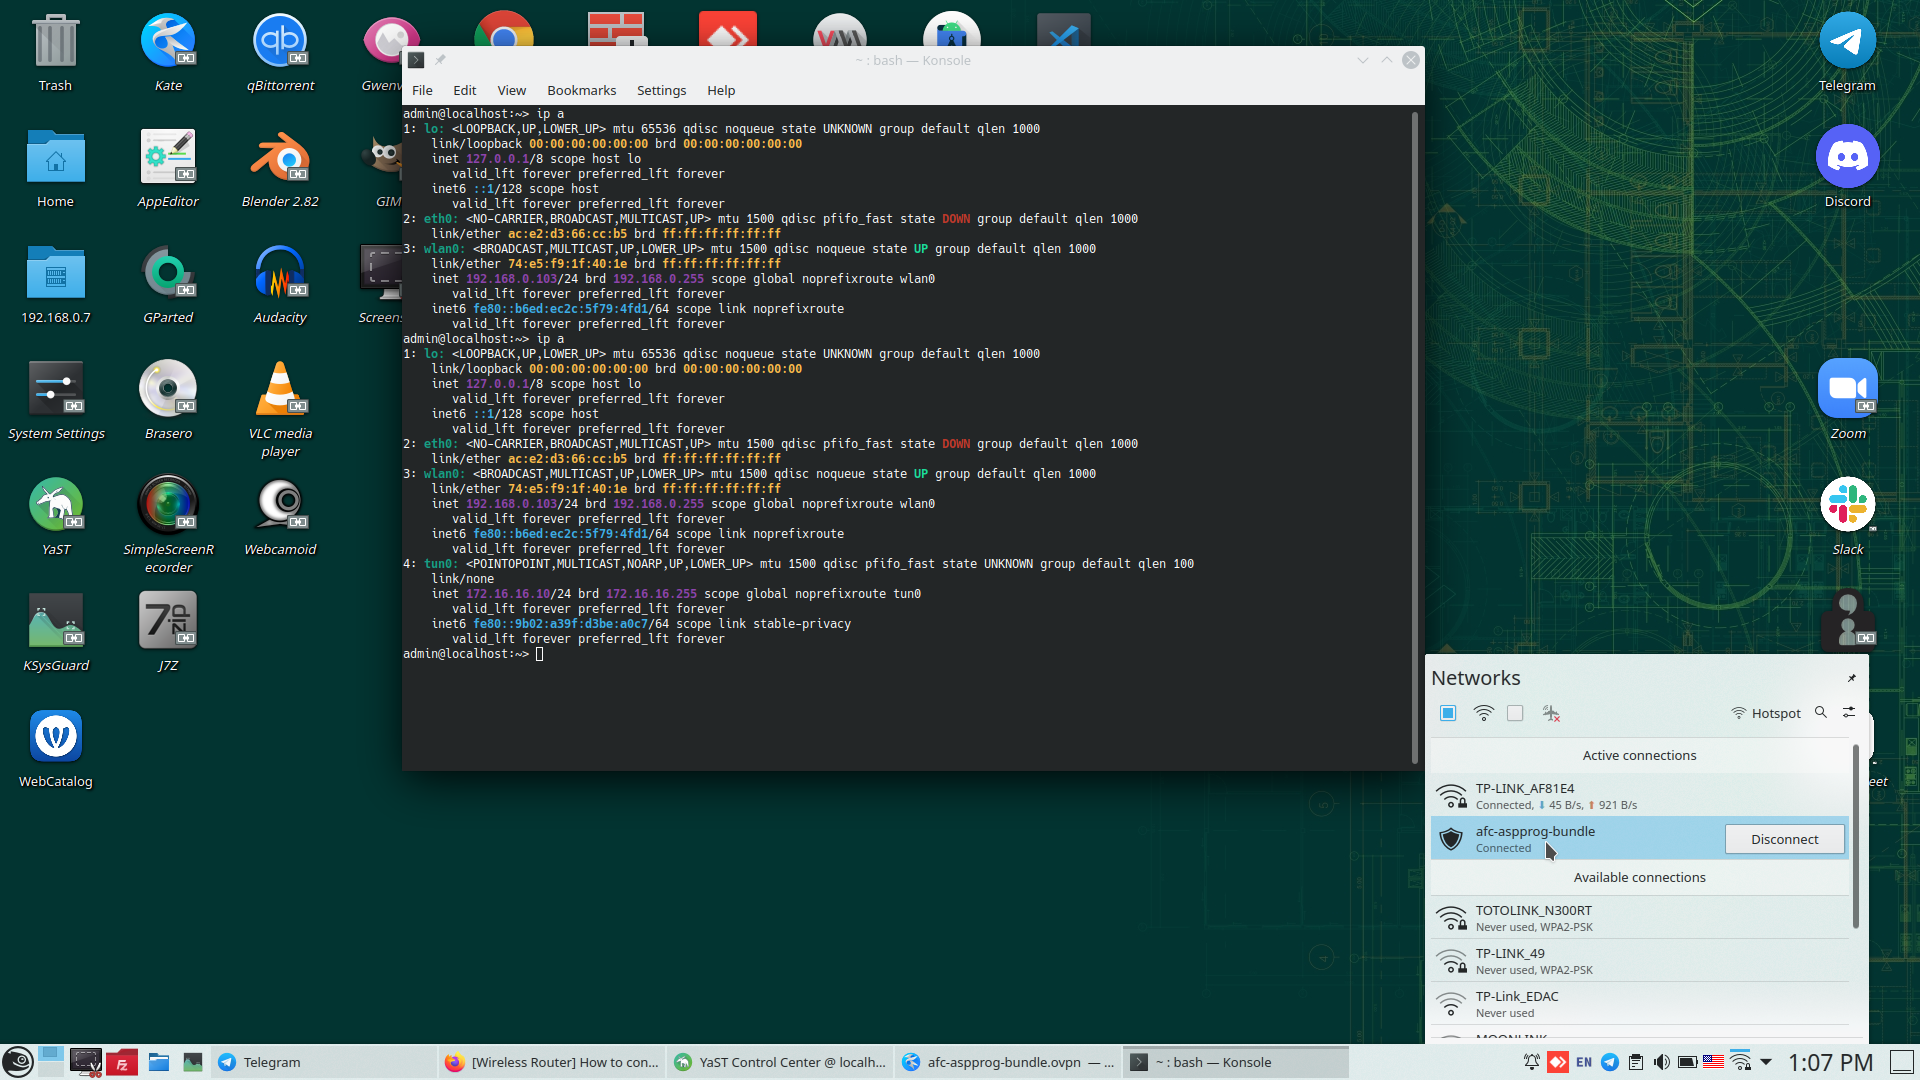Toggle the Wi-Fi enabled checkbox in Networks
This screenshot has width=1920, height=1080.
(1448, 713)
